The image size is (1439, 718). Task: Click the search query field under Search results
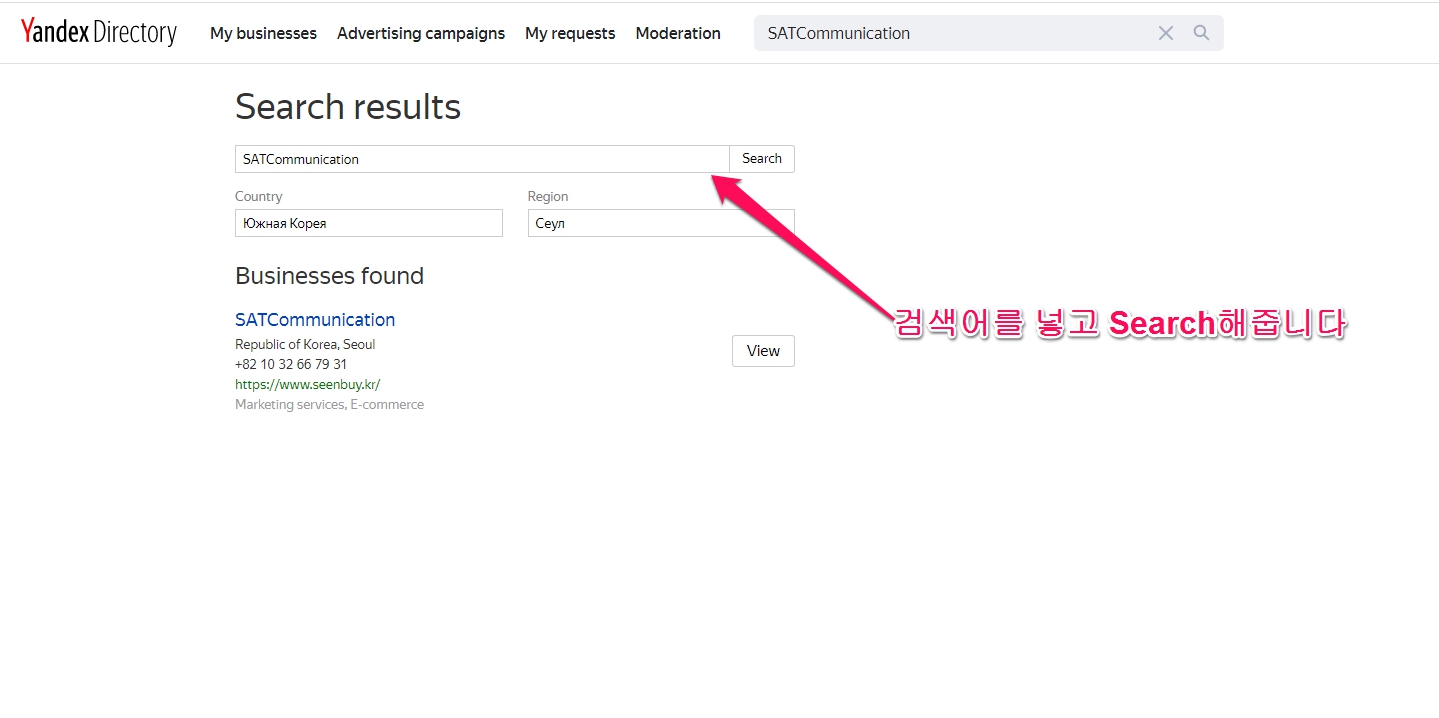(x=481, y=159)
